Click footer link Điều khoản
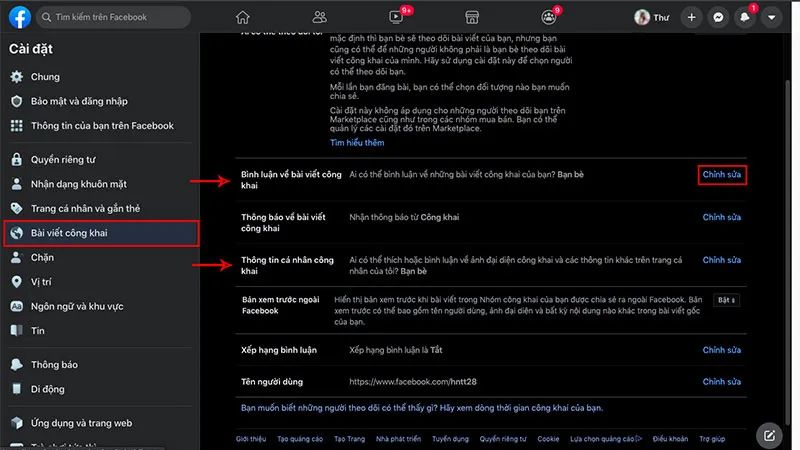 pyautogui.click(x=670, y=439)
